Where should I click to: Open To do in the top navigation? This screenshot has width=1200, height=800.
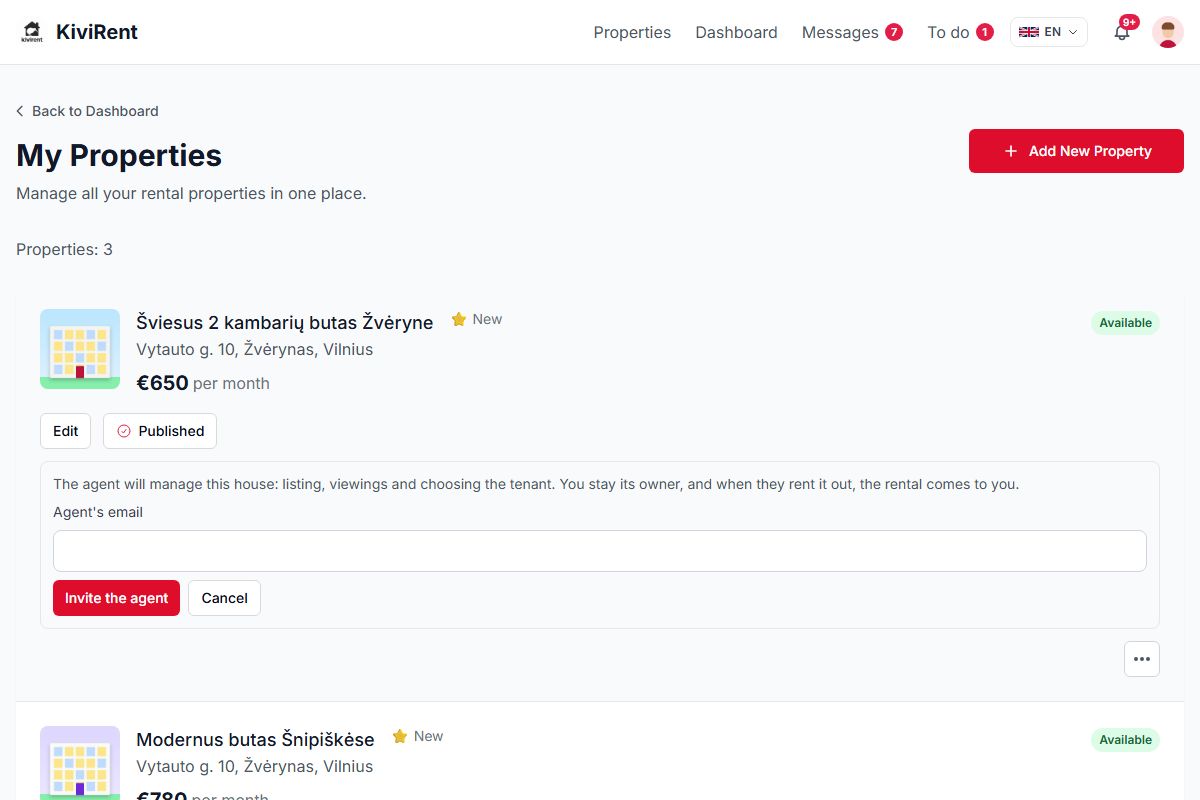(x=948, y=32)
